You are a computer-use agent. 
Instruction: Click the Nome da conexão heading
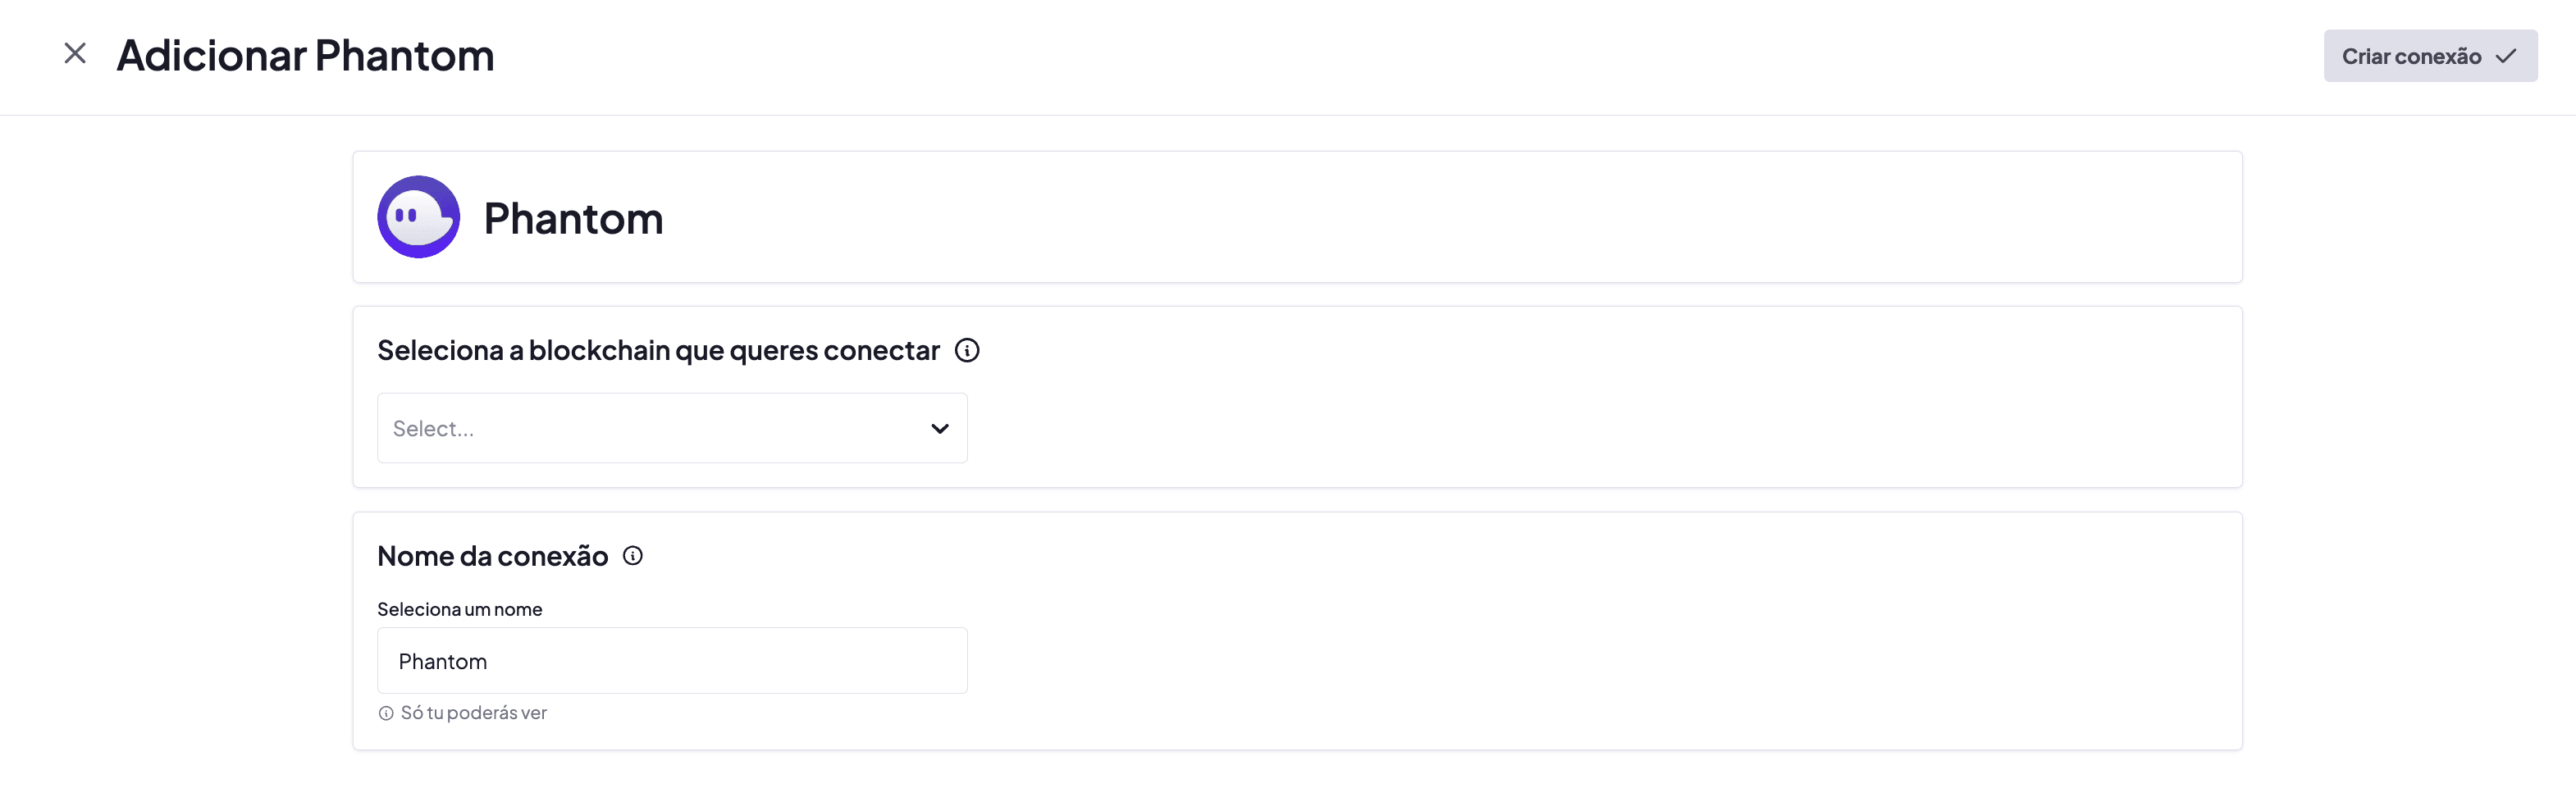point(492,556)
